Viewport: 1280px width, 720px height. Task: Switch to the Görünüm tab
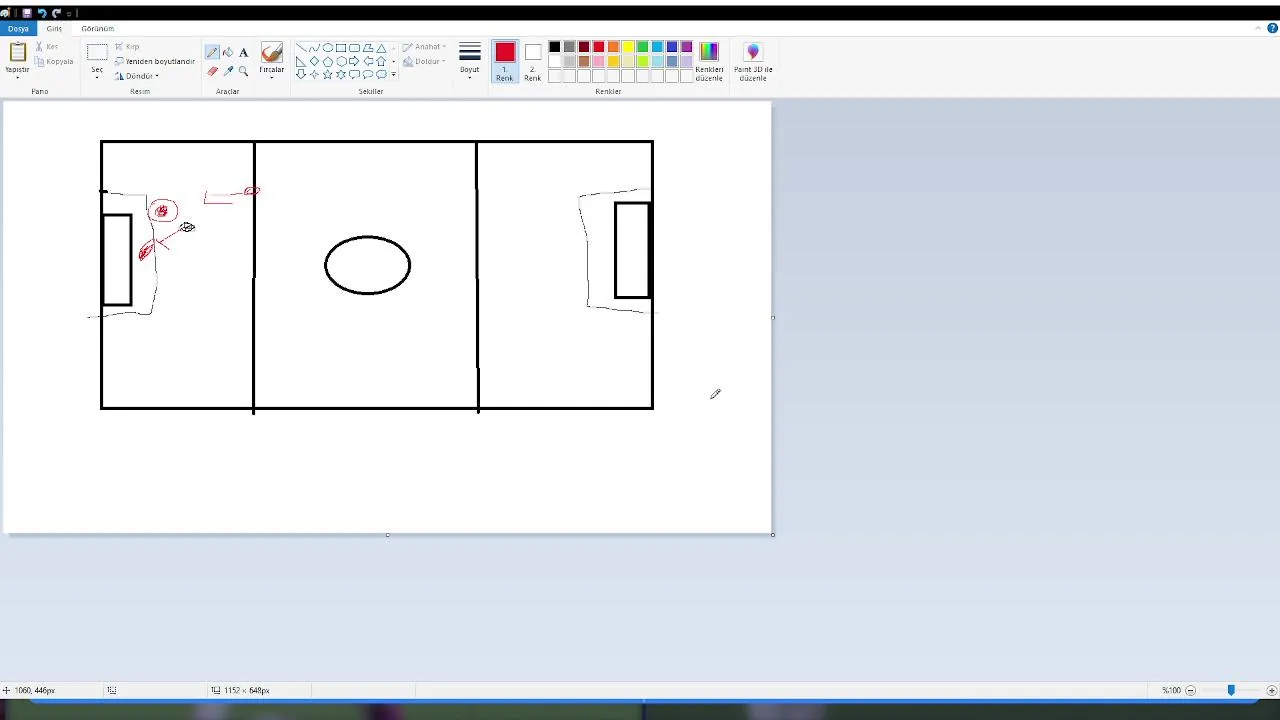pos(98,28)
